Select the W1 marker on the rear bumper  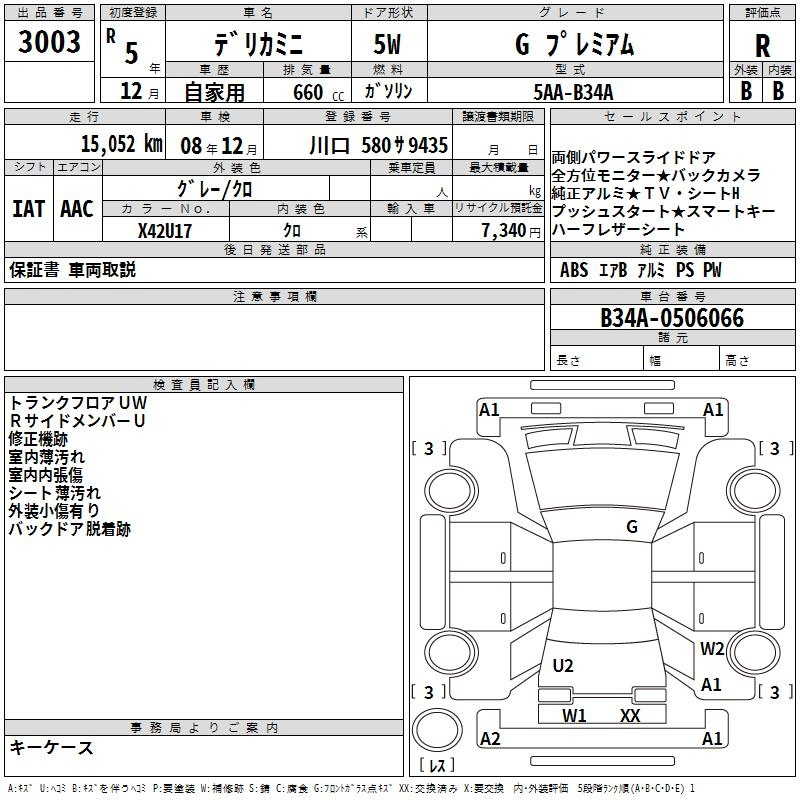574,715
